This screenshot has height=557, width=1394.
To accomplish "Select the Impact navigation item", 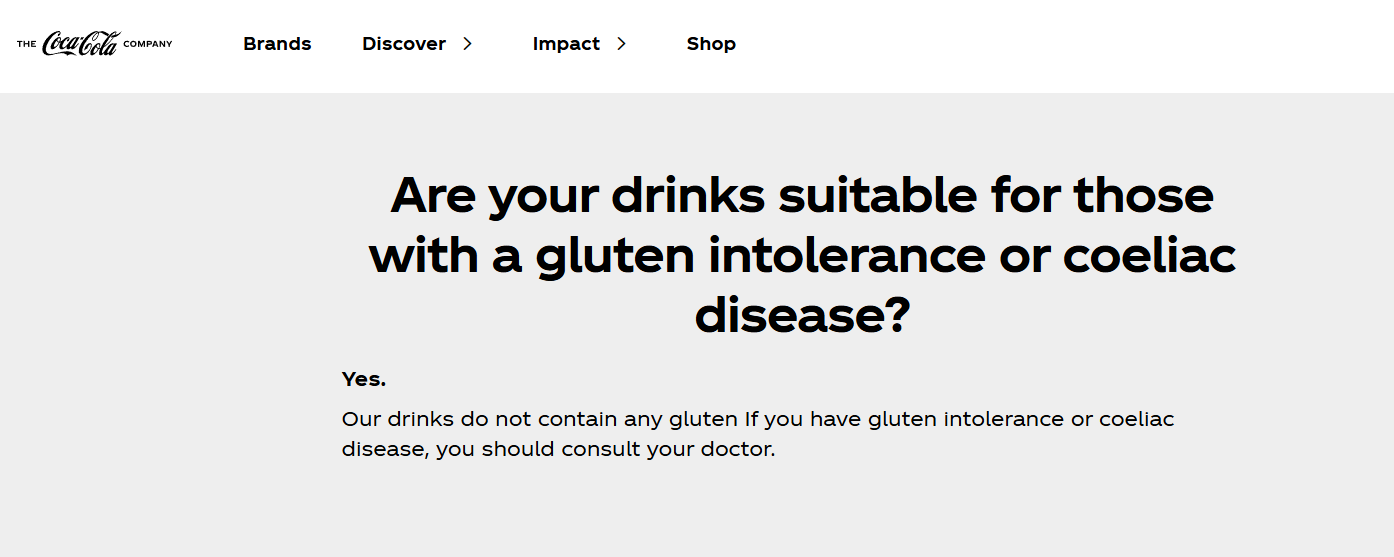I will pos(566,44).
